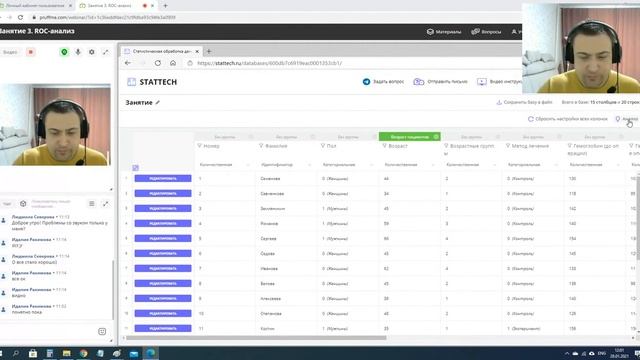Reload the outer browser page
The image size is (640, 360).
tap(20, 18)
